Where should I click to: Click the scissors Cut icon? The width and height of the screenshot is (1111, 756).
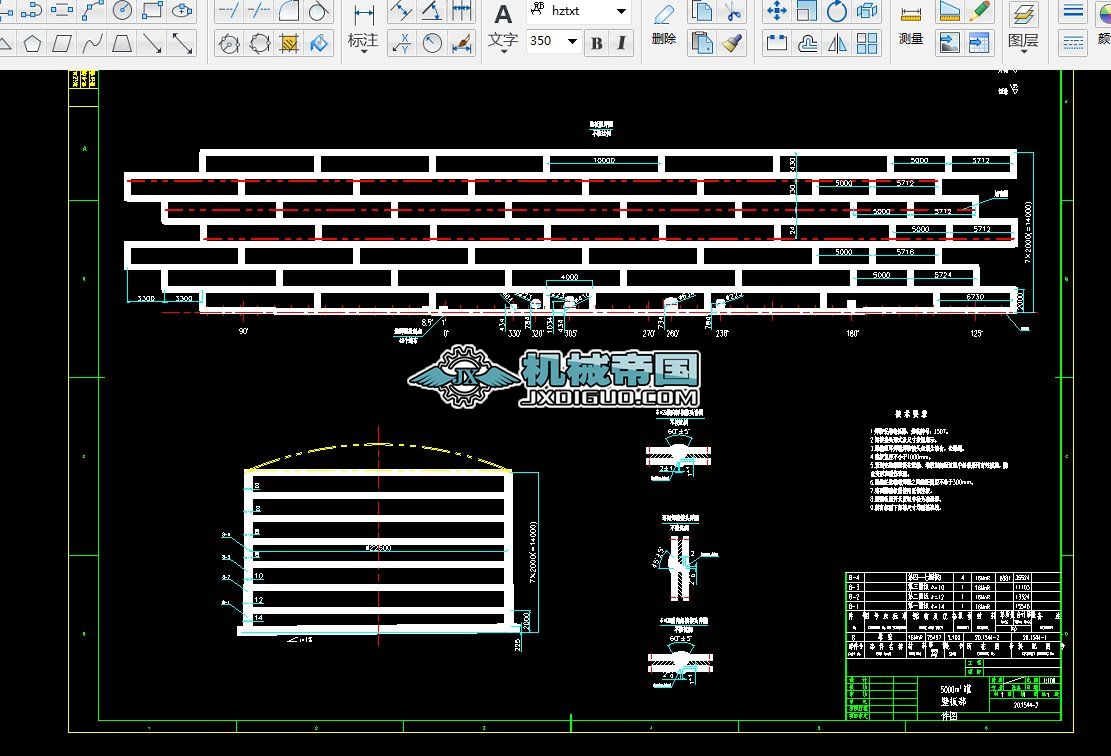pos(733,12)
